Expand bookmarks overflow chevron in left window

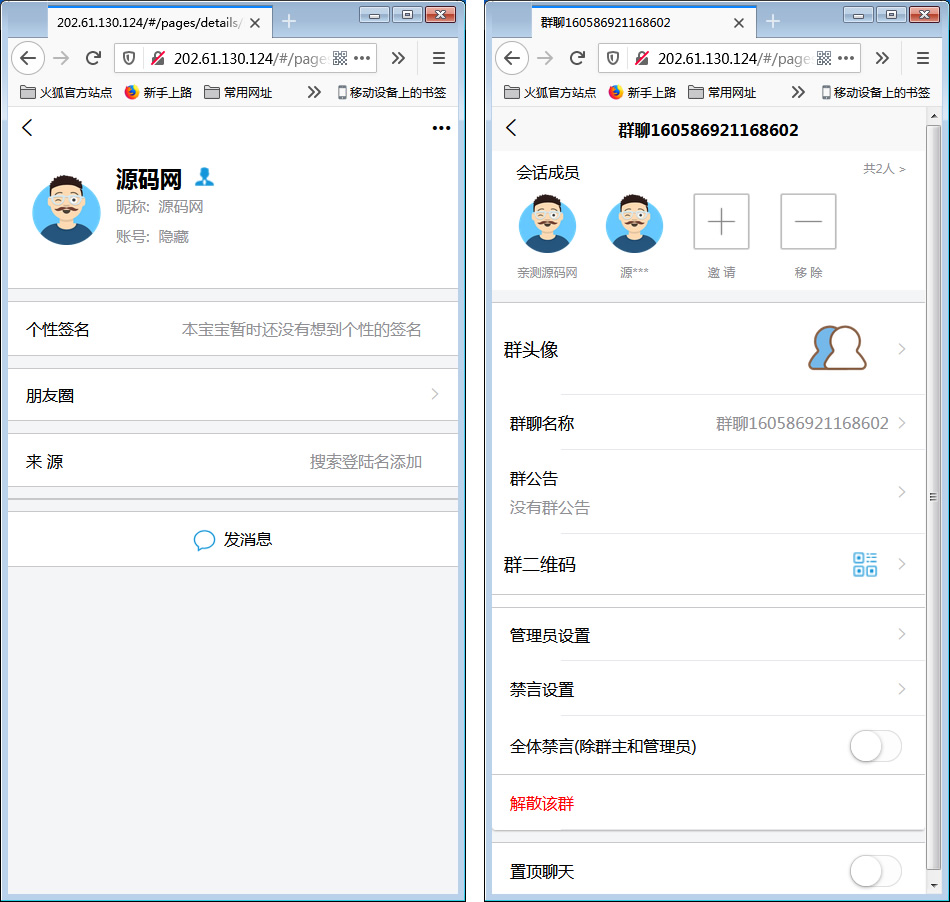(314, 92)
